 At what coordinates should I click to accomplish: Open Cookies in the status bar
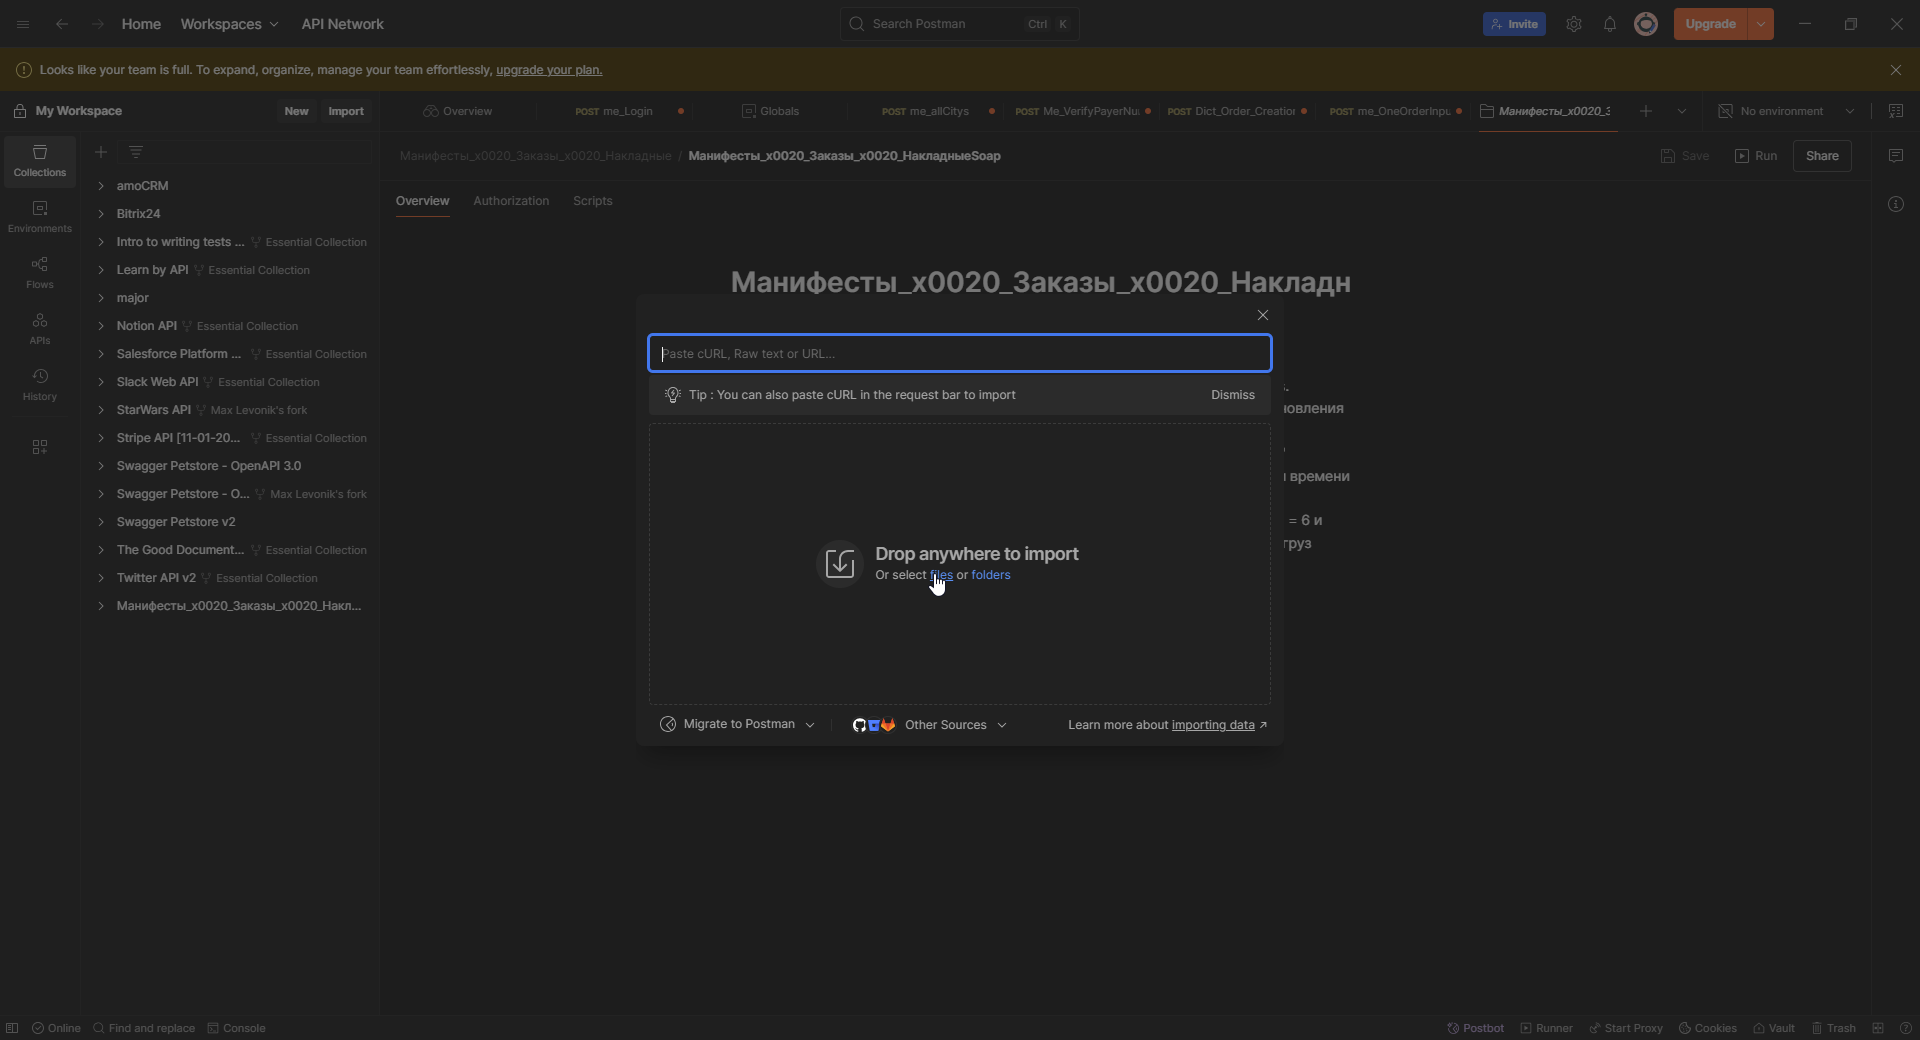pos(1708,1028)
